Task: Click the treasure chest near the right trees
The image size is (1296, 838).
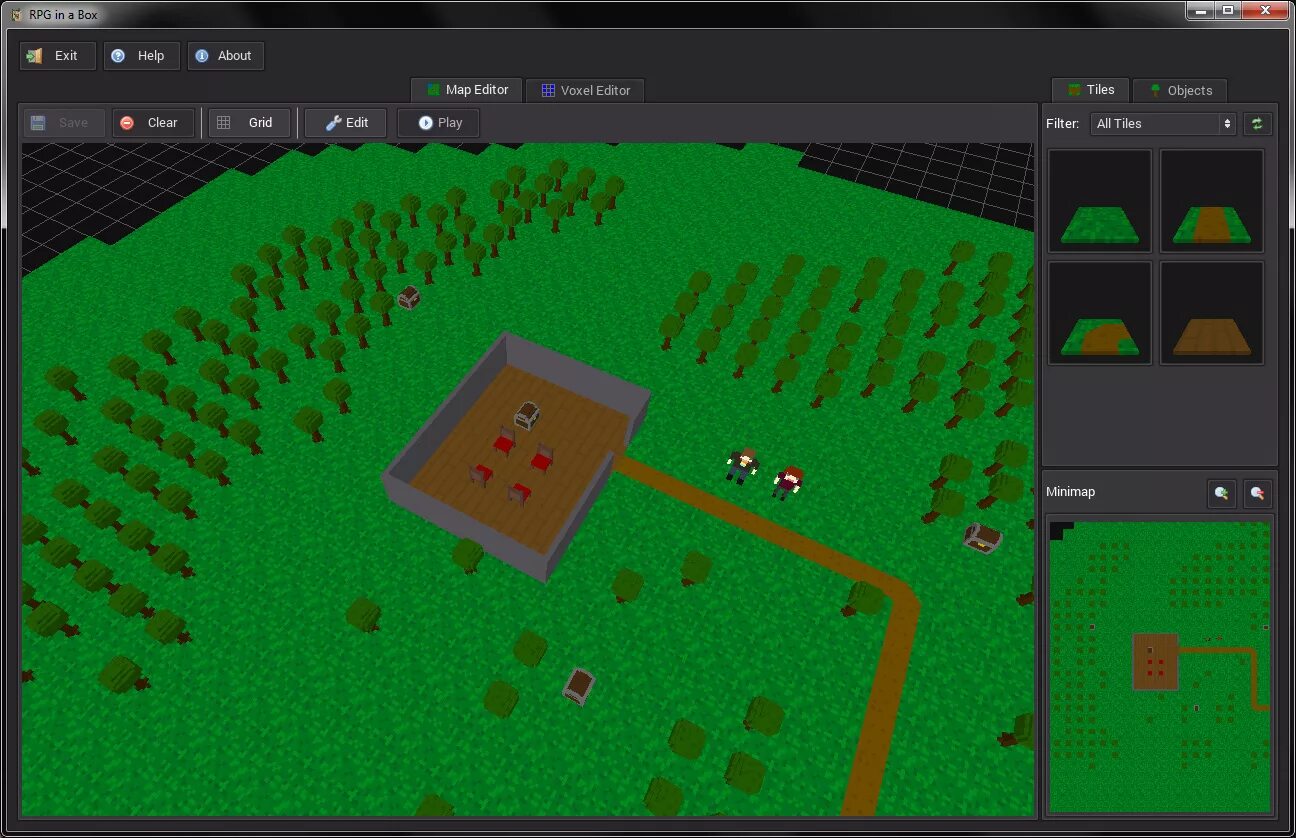Action: pyautogui.click(x=982, y=538)
